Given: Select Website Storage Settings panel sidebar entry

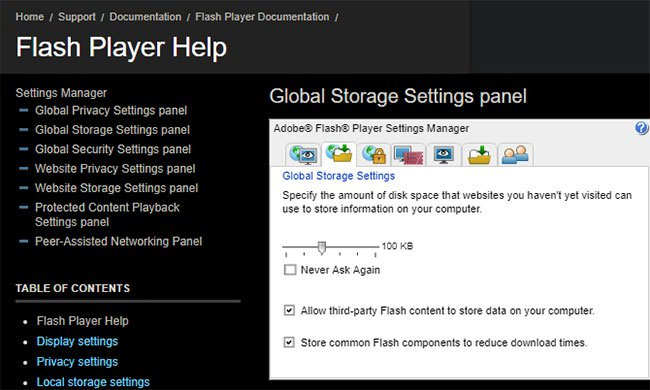Looking at the screenshot, I should 116,188.
